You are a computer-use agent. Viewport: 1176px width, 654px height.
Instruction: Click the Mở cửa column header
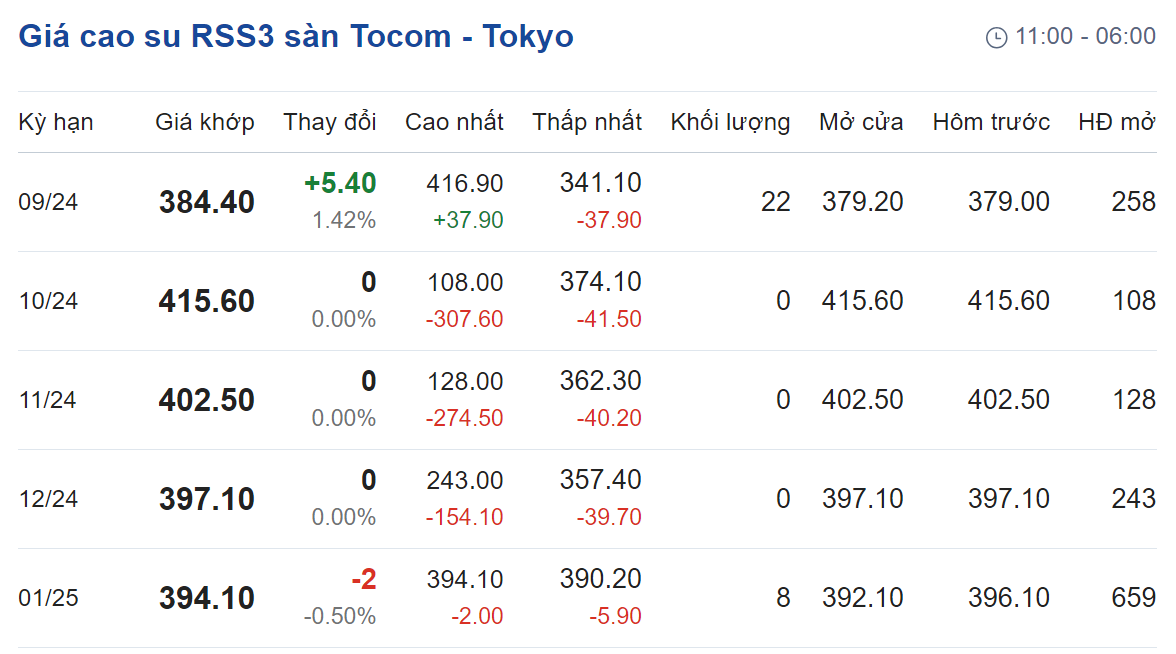[x=861, y=122]
